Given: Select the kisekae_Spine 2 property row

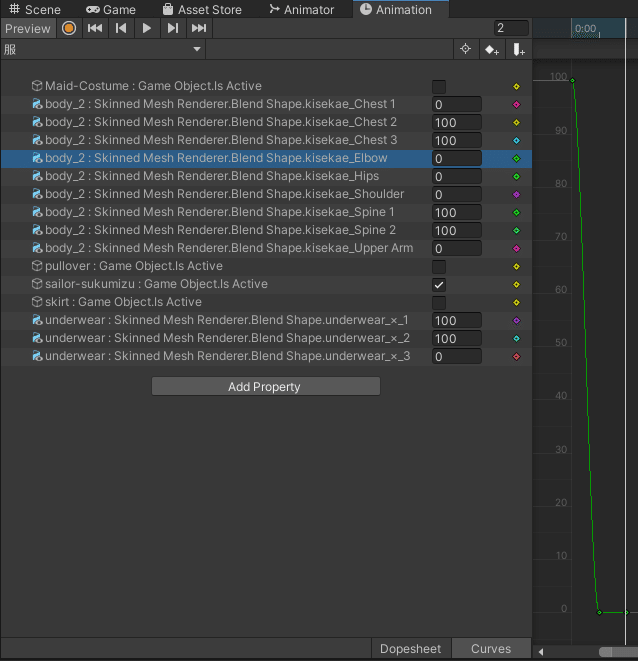Looking at the screenshot, I should point(266,230).
